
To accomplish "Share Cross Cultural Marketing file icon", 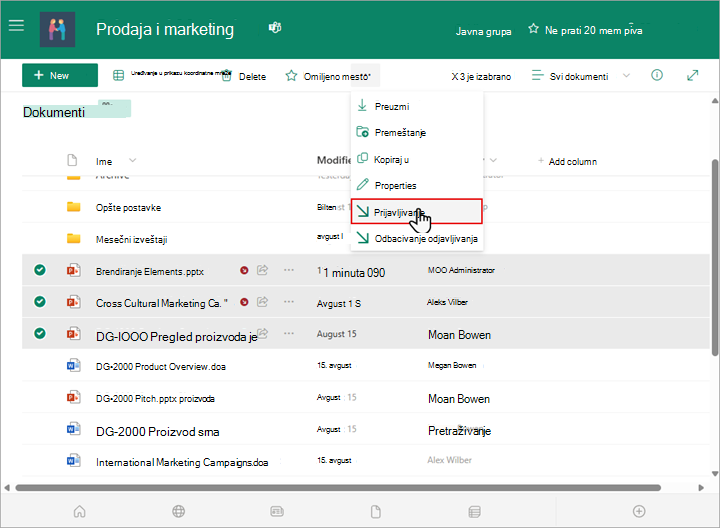I will pos(262,302).
